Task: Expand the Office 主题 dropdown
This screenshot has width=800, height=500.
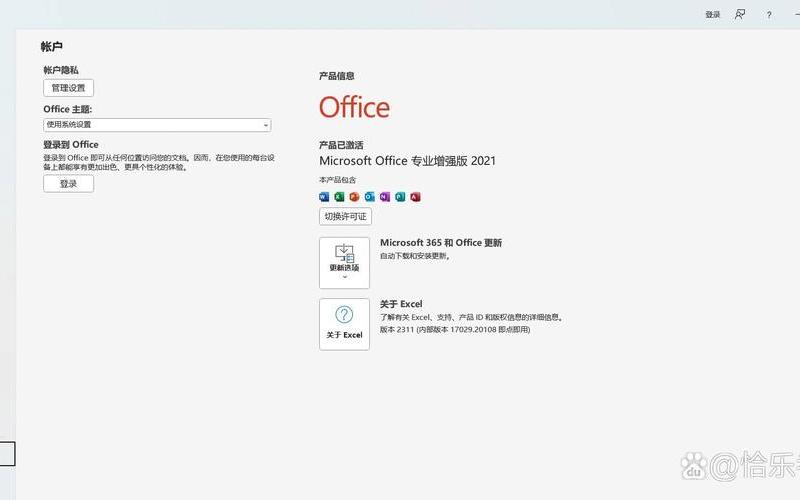Action: pyautogui.click(x=157, y=125)
